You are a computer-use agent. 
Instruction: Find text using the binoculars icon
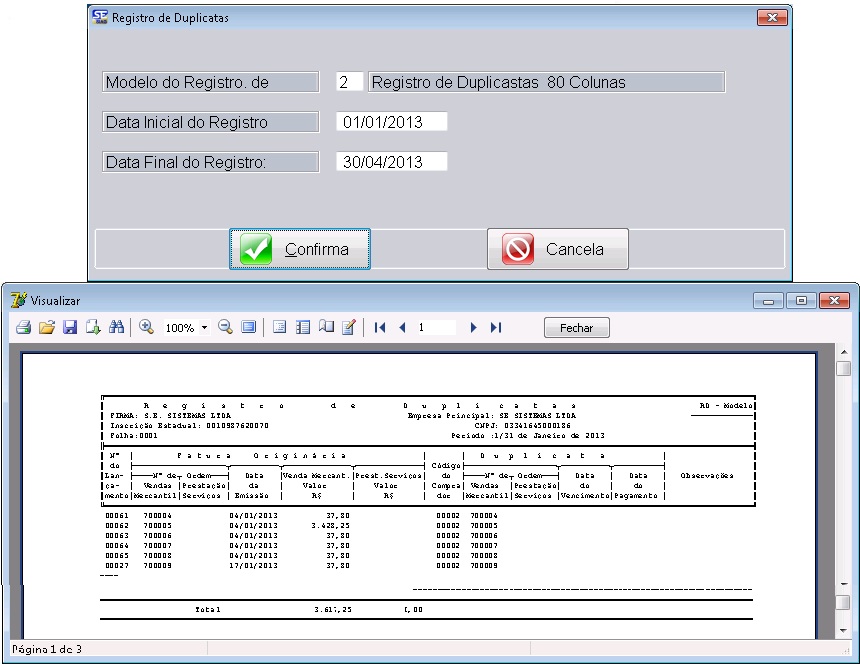[116, 327]
